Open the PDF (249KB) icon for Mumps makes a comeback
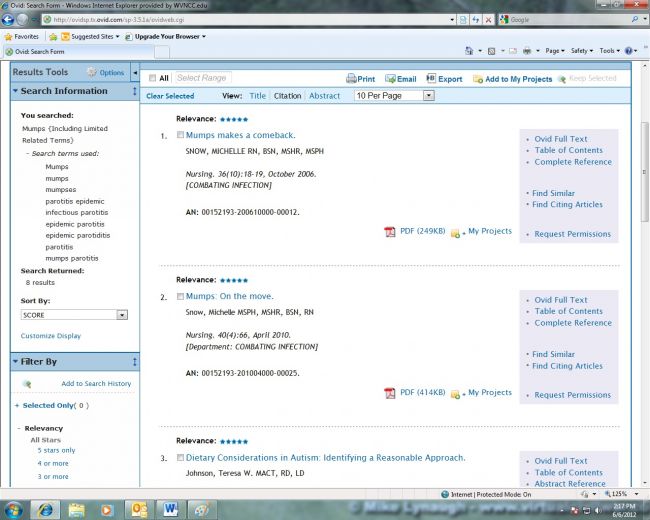Viewport: 650px width, 520px height. [x=390, y=231]
